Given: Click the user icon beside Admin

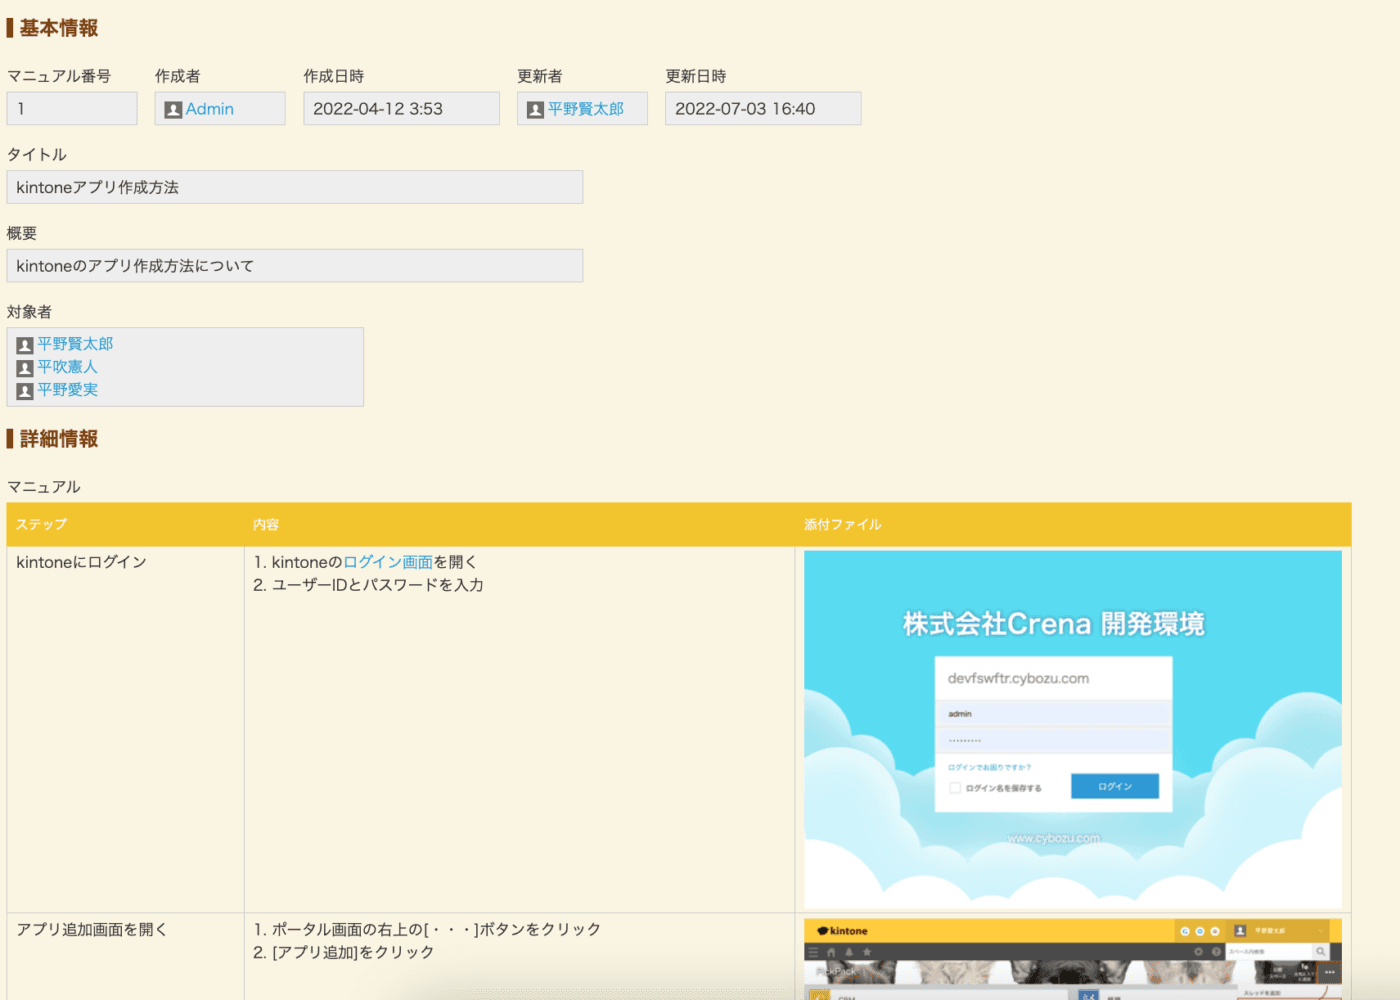Looking at the screenshot, I should pyautogui.click(x=173, y=110).
